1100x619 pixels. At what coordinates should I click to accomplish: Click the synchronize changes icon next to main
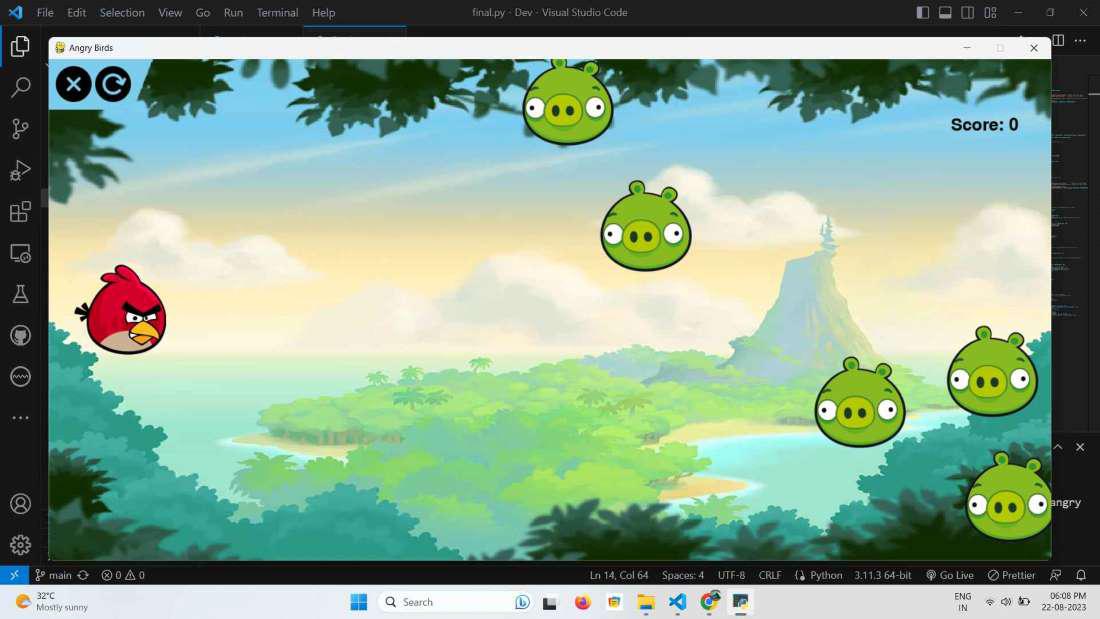(83, 575)
